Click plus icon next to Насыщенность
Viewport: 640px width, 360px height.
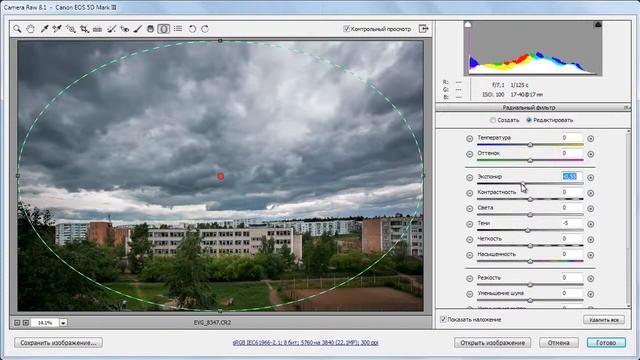(x=590, y=255)
